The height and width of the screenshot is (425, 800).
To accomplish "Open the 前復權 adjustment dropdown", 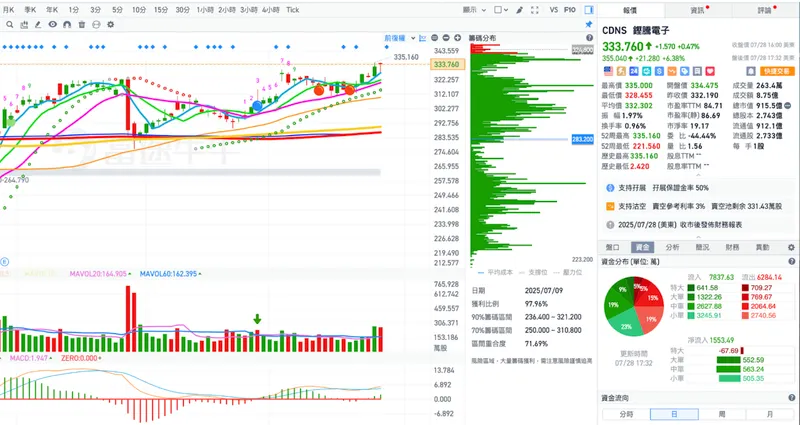I will pos(399,38).
